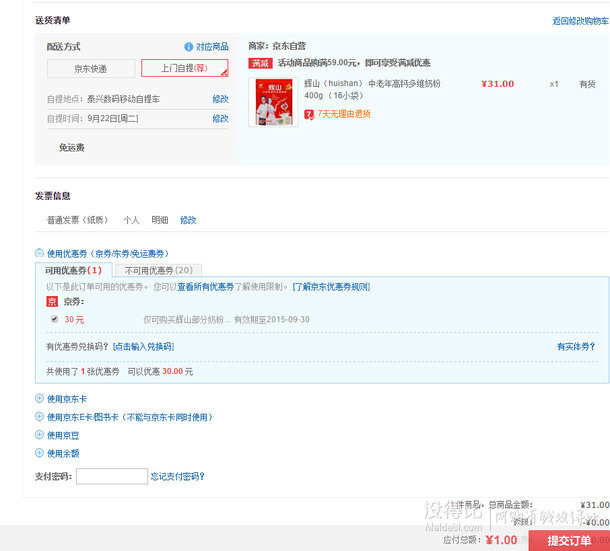Click the 7天无理由退货 text
Viewport: 610px width, 551px height.
click(x=344, y=114)
